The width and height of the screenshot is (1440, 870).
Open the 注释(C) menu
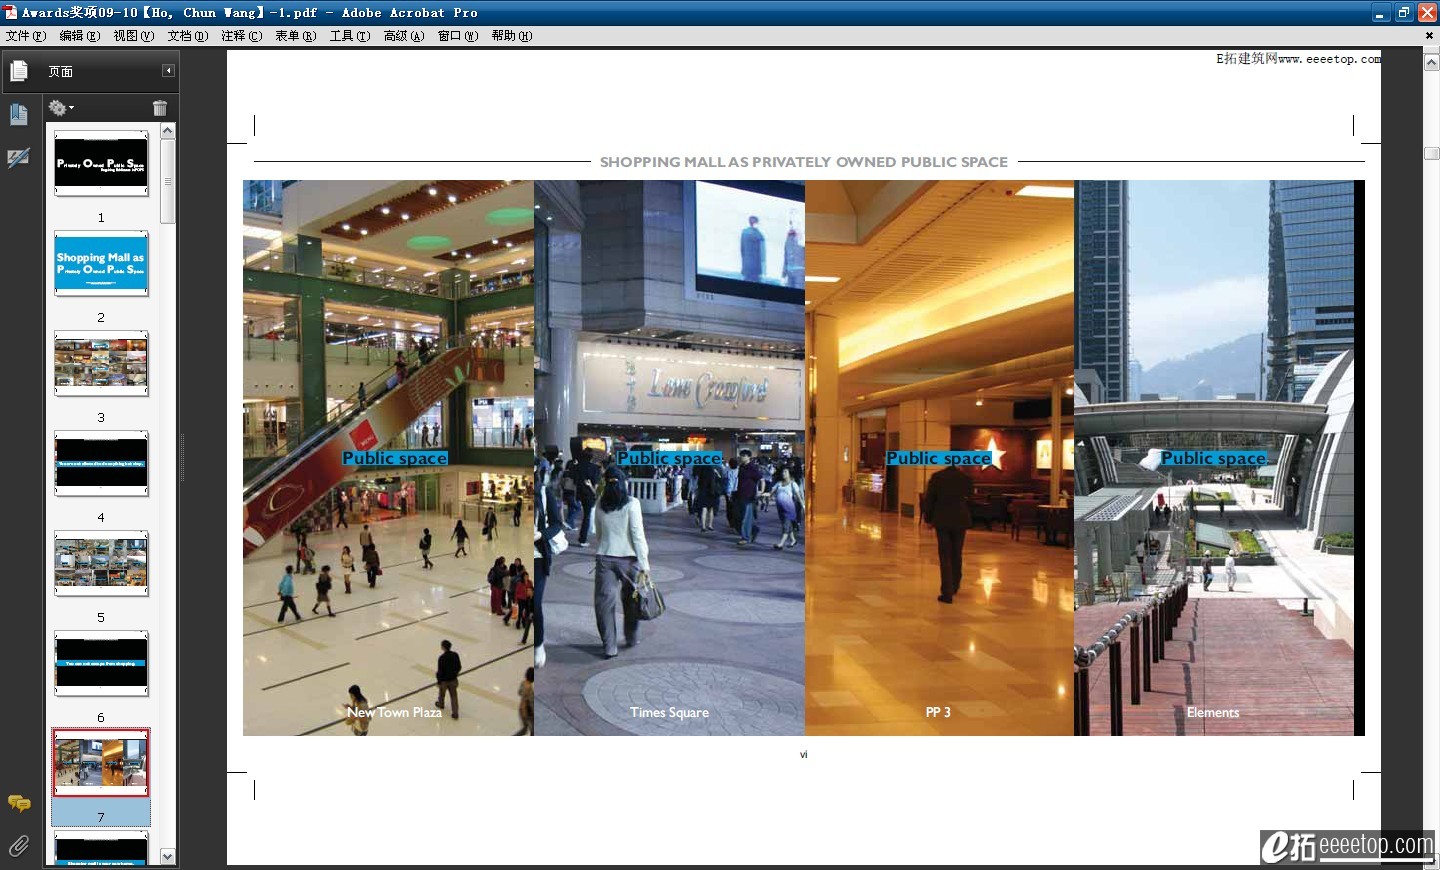(242, 36)
